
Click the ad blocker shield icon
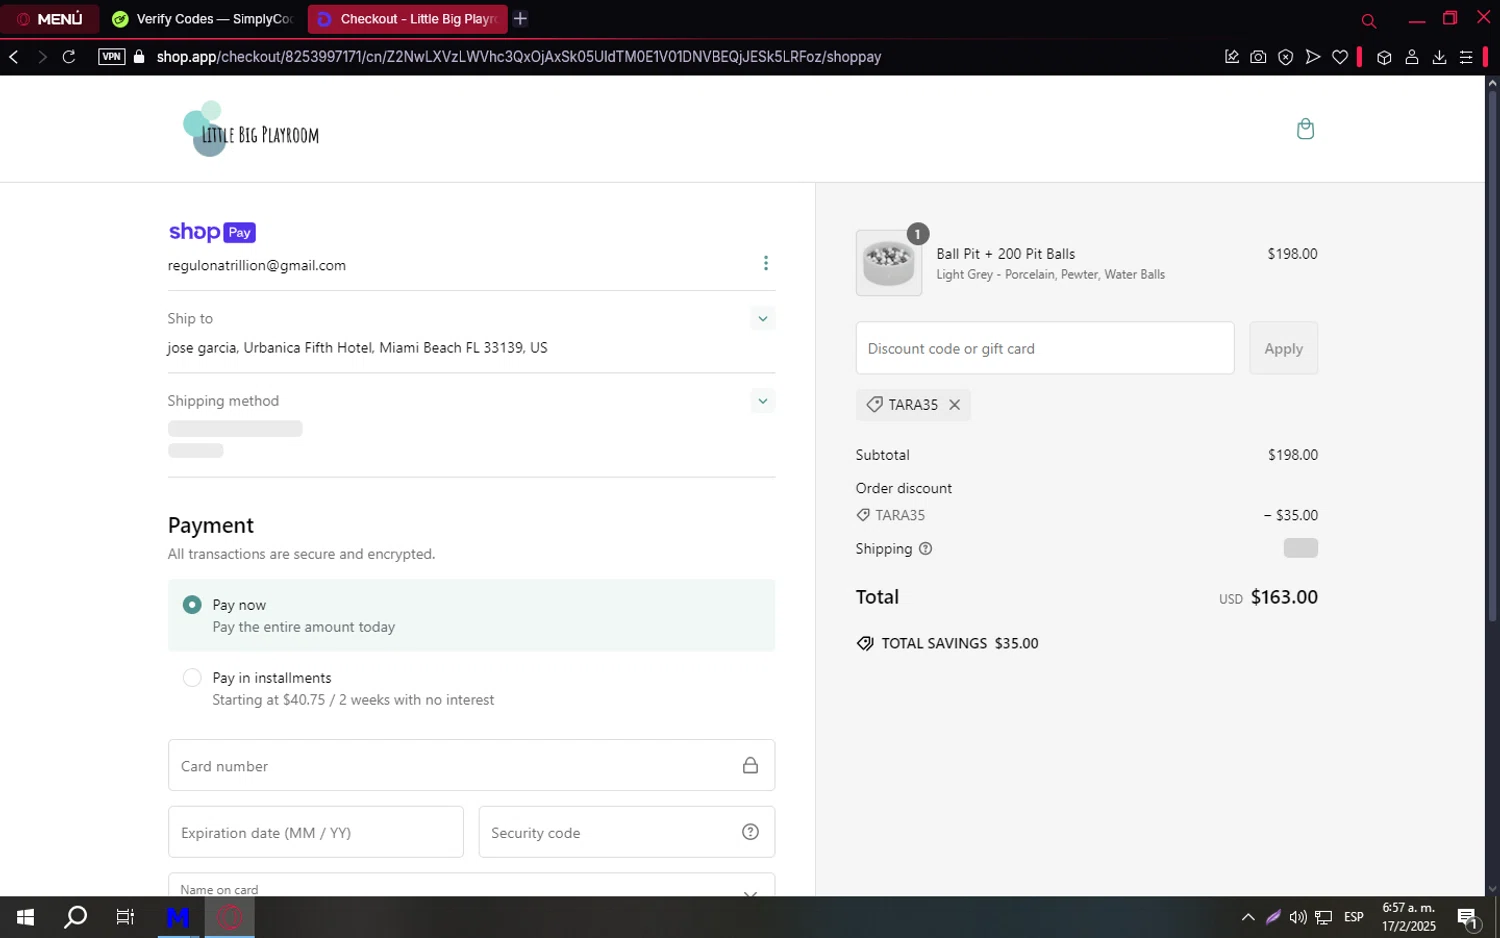(x=1286, y=57)
